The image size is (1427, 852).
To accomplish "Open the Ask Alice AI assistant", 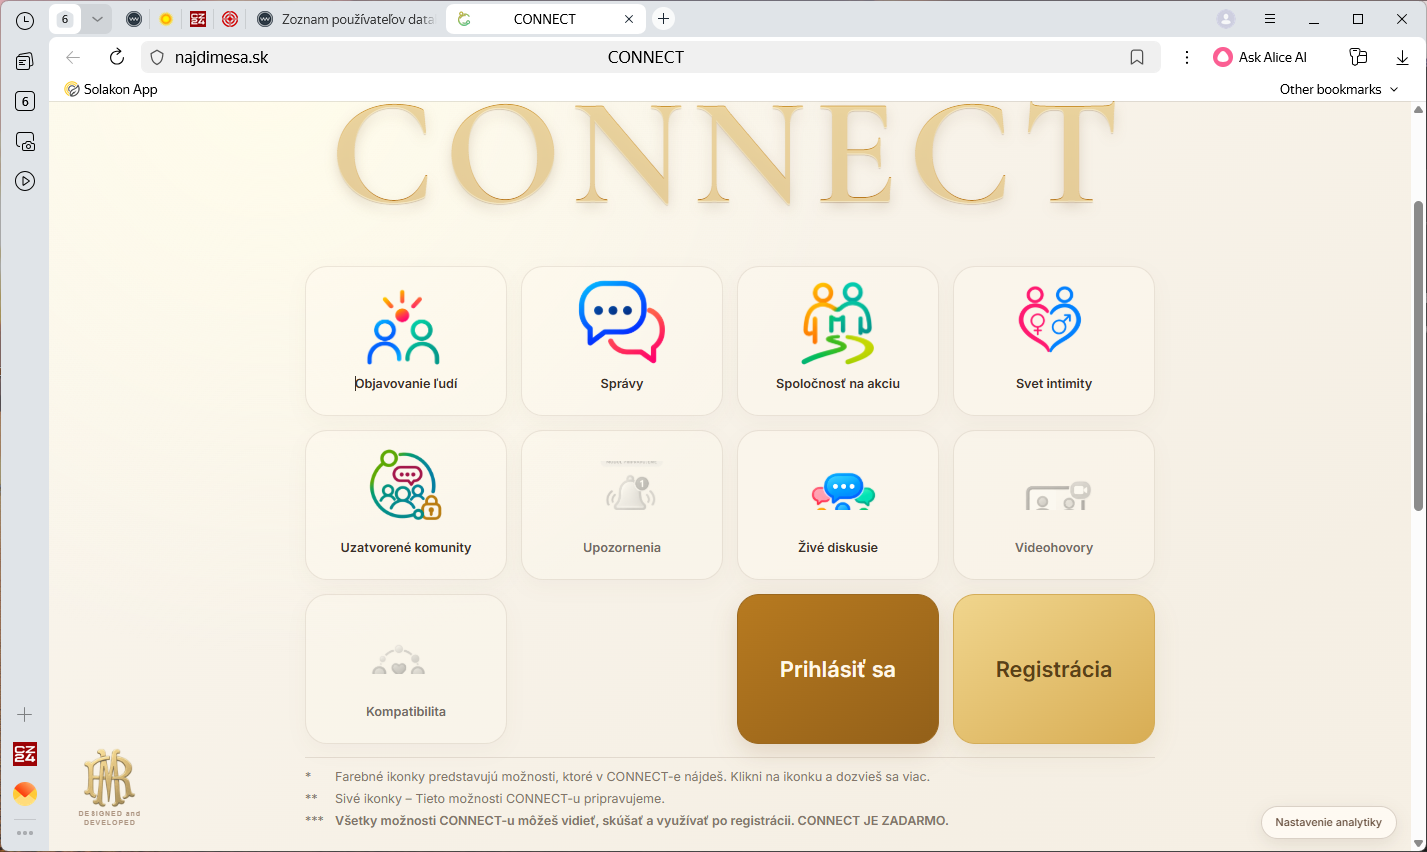I will [1260, 57].
